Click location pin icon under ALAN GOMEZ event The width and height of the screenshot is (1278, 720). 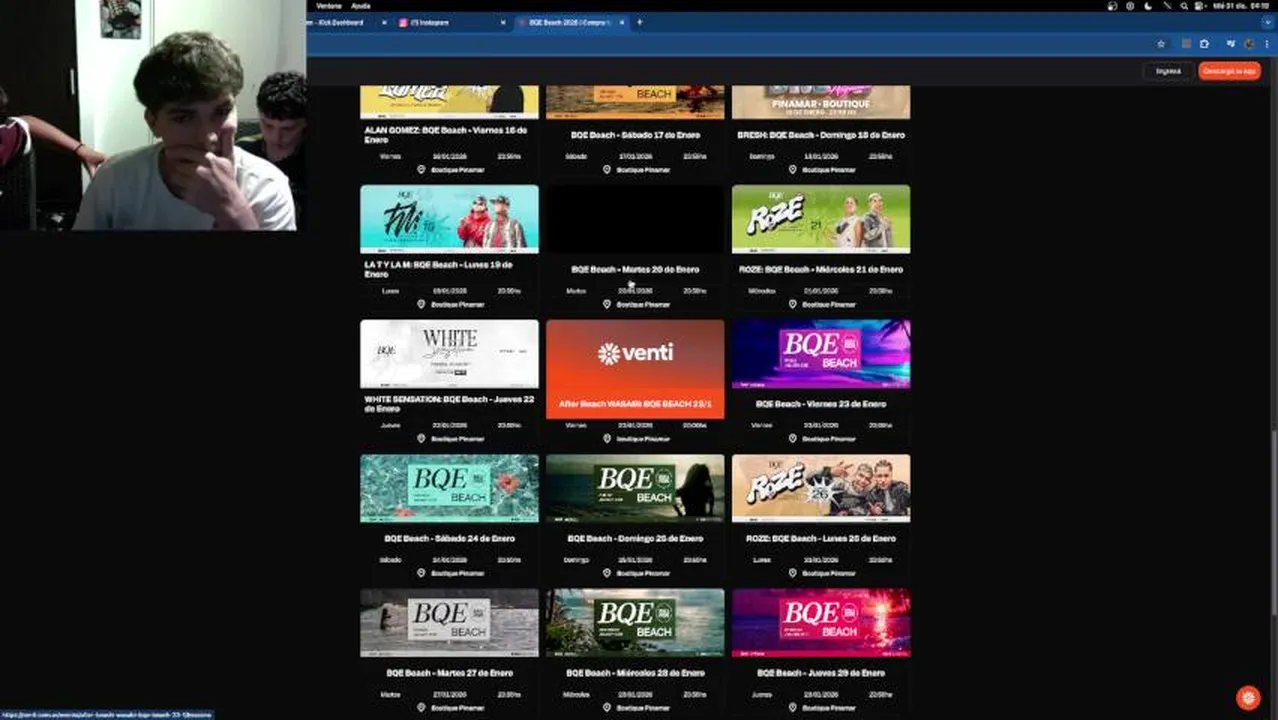(421, 170)
